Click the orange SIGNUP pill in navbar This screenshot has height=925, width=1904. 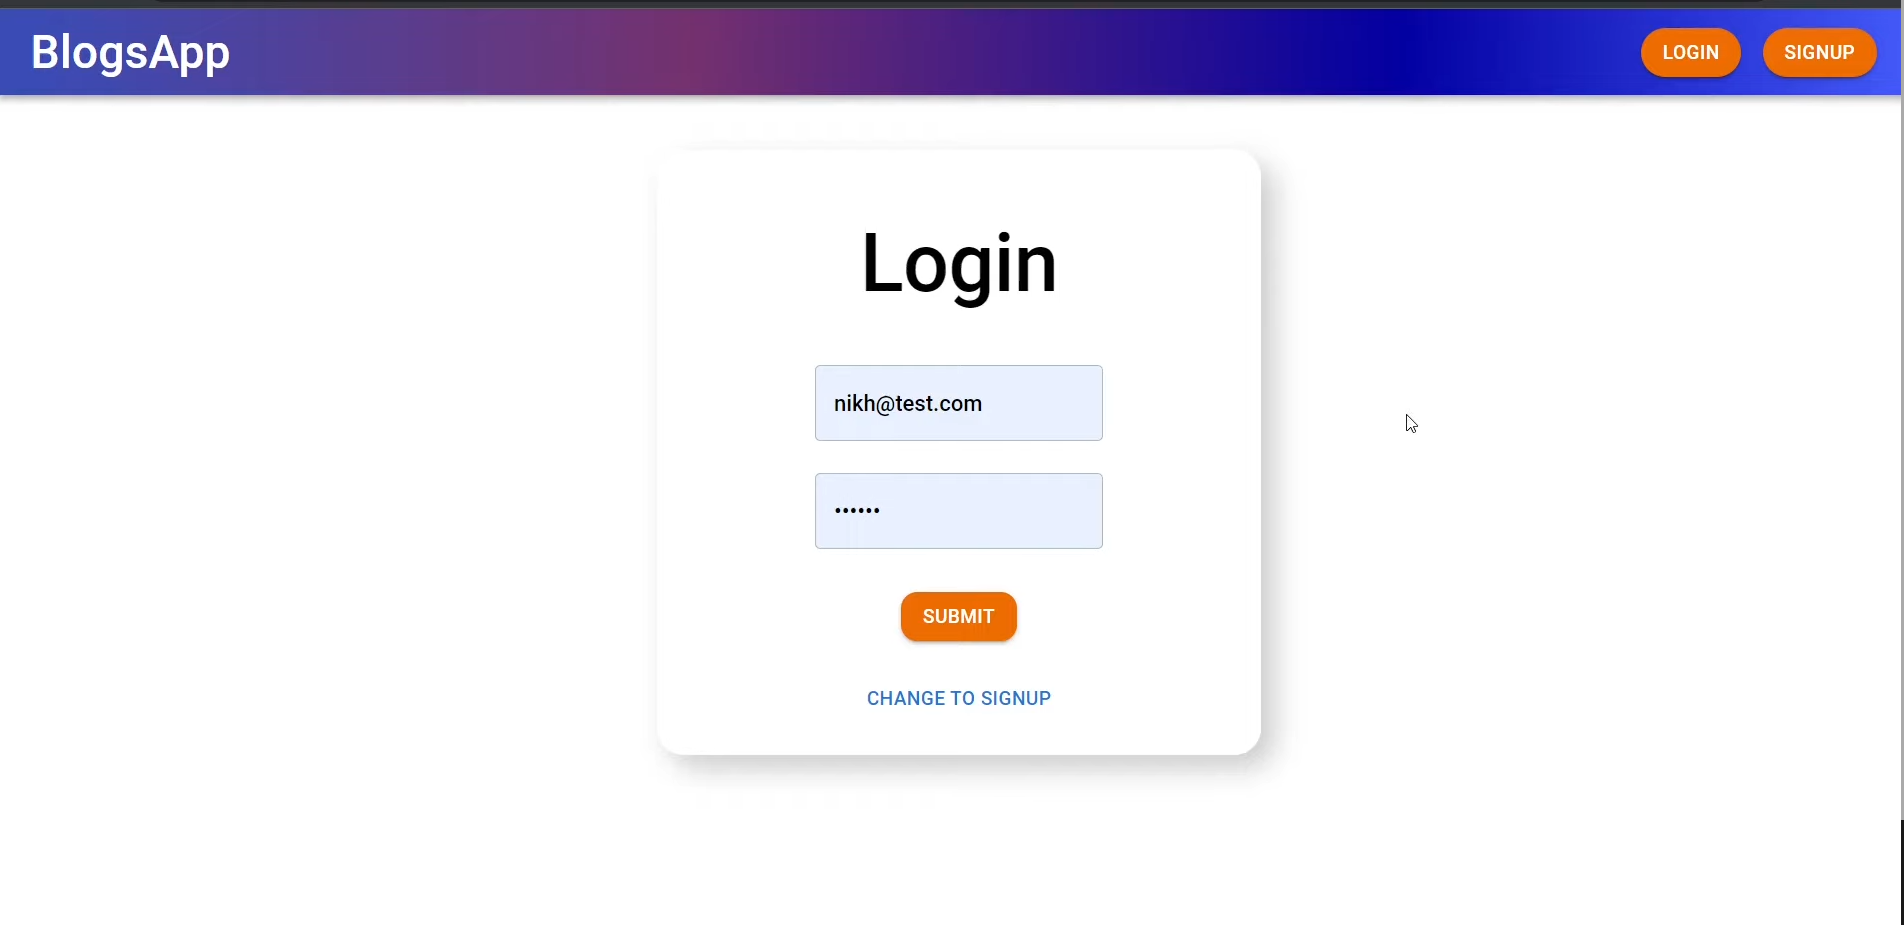tap(1819, 52)
